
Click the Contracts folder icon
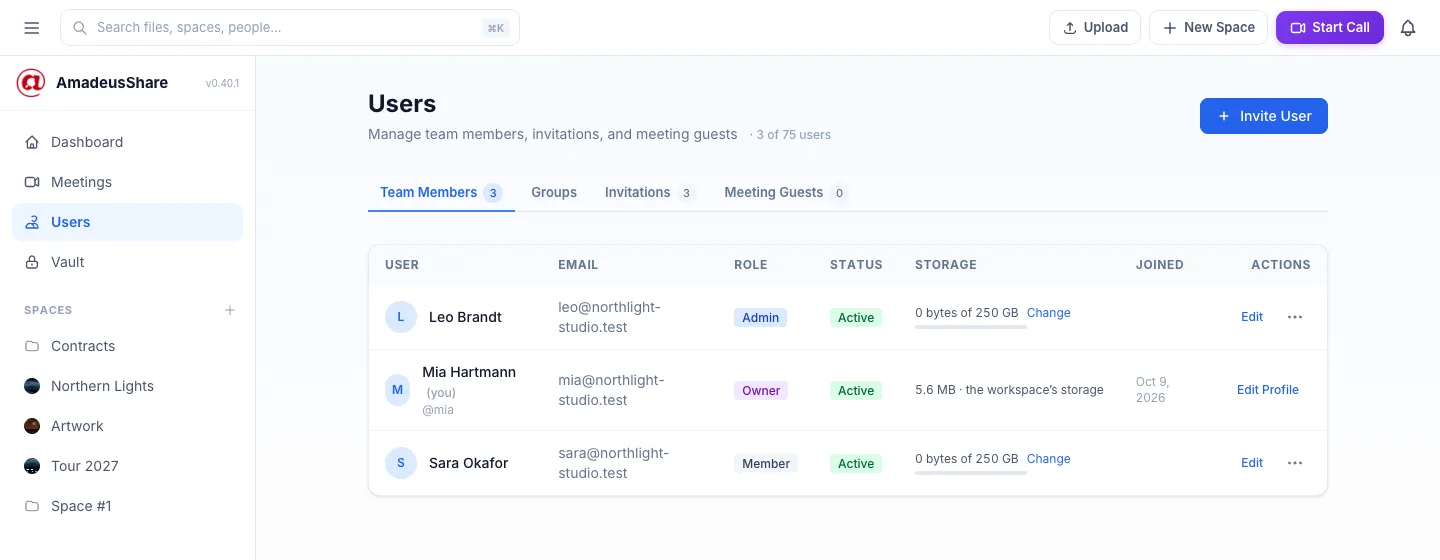click(x=32, y=346)
